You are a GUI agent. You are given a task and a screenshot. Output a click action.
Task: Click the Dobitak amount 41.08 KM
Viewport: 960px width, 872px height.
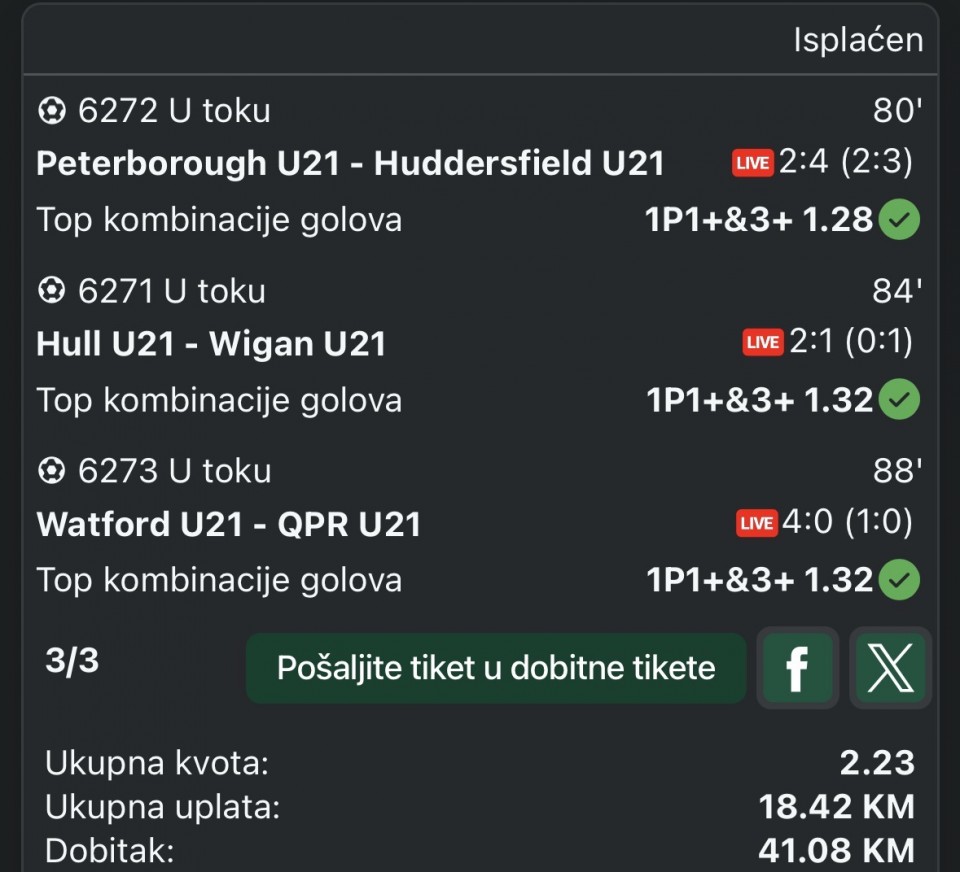click(836, 850)
